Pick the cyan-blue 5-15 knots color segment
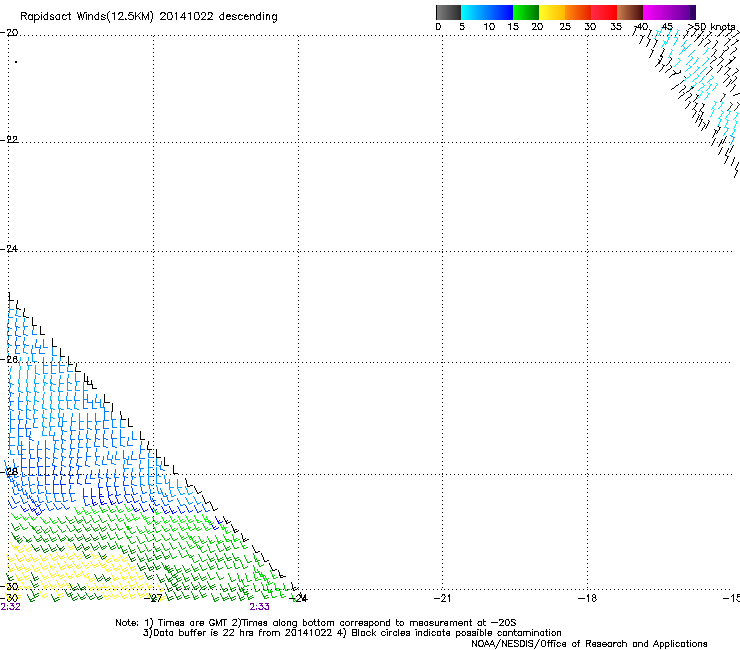 pos(487,12)
